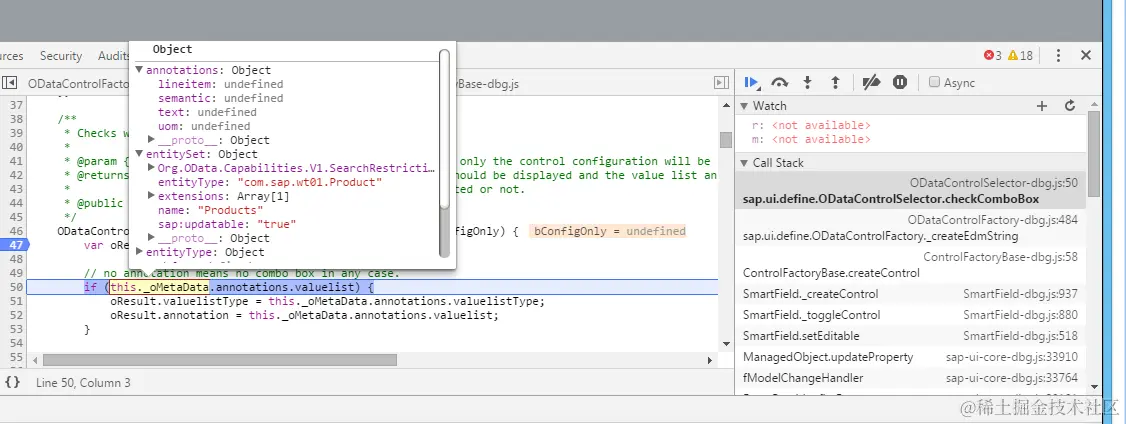Click name: "Products" property in popup
1126x424 pixels.
tap(211, 210)
